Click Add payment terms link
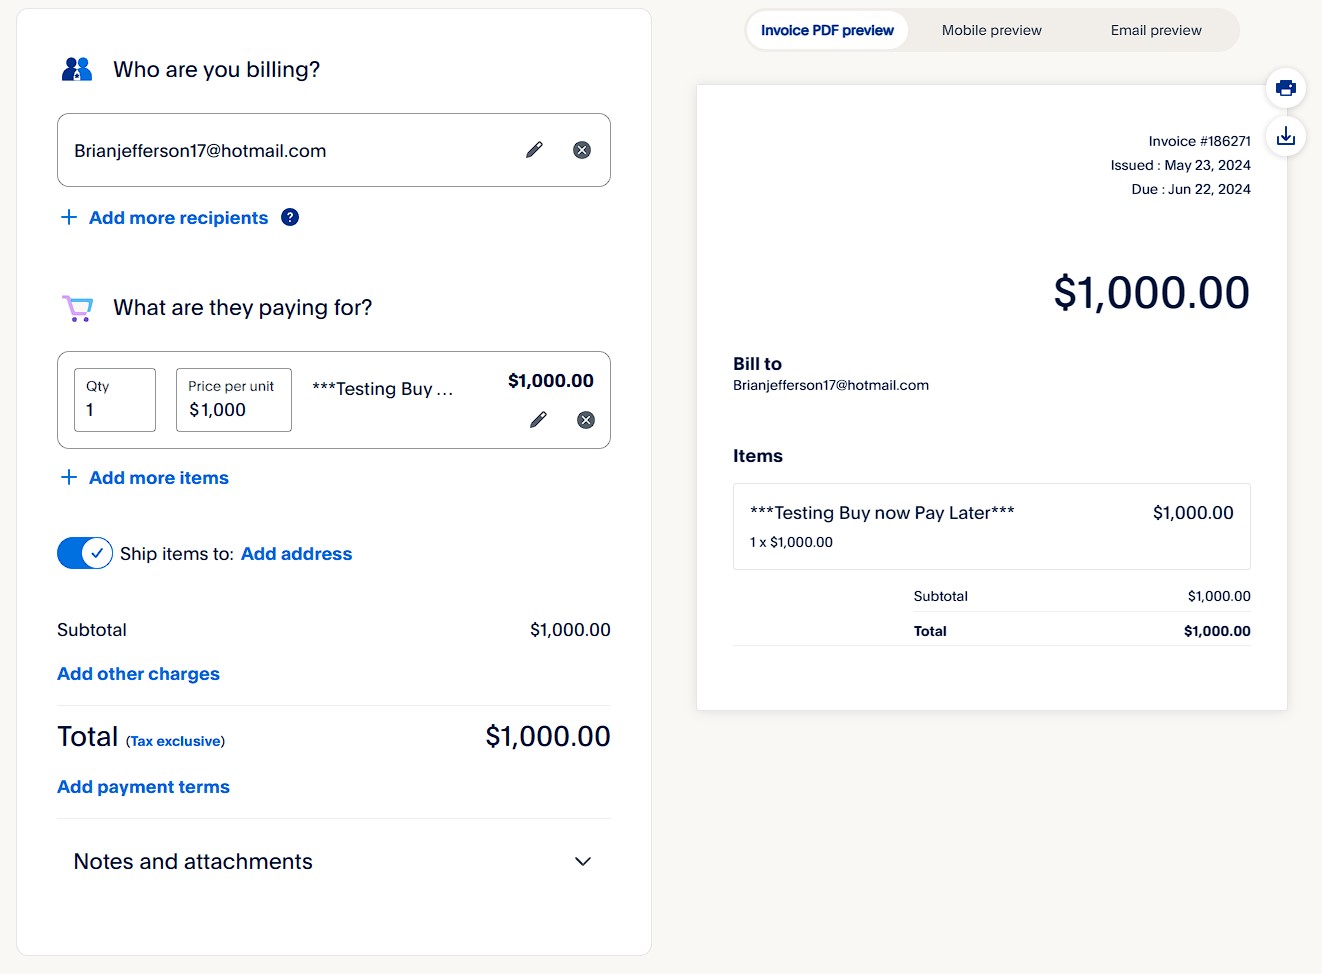This screenshot has width=1322, height=974. tap(143, 787)
